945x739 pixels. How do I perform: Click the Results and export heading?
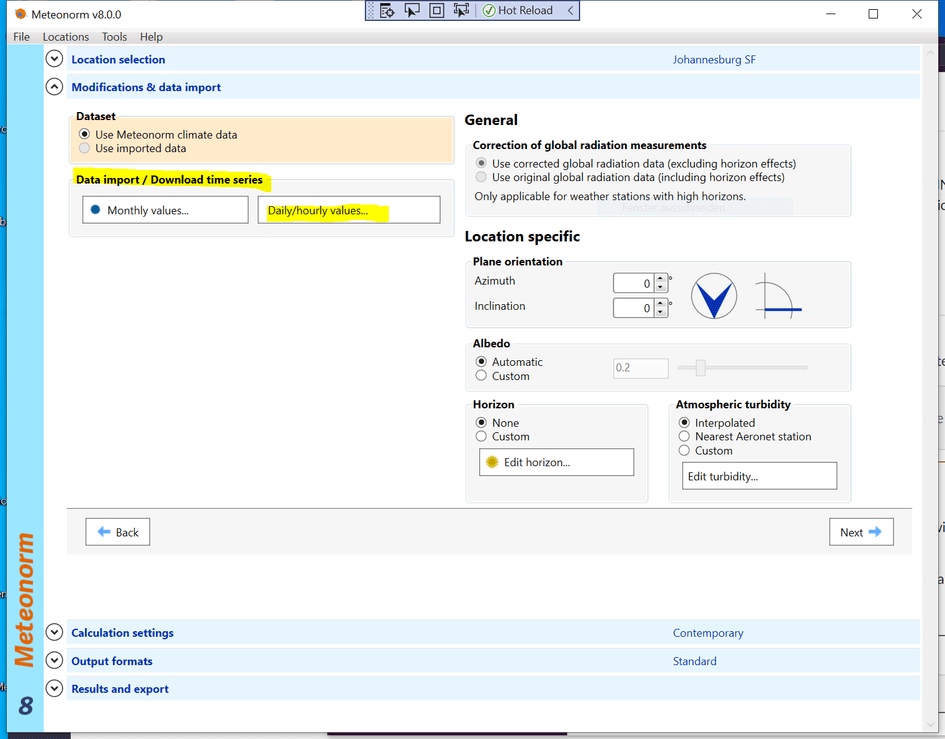pos(120,688)
